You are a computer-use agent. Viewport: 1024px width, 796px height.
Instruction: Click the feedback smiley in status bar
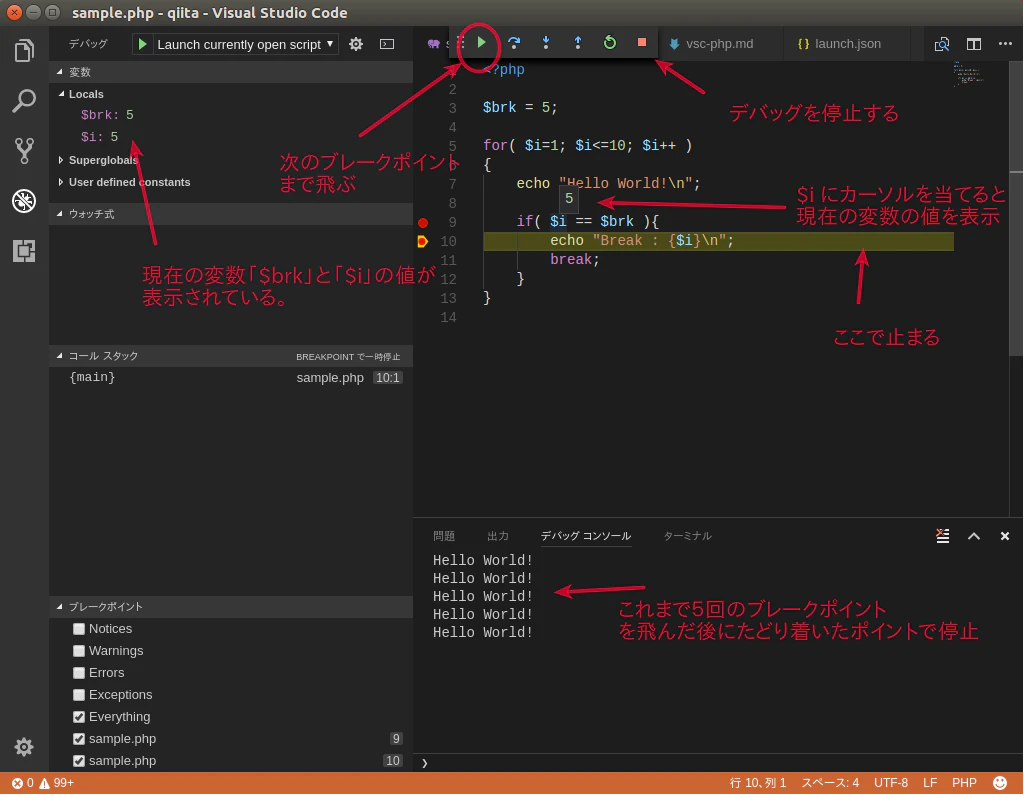(1000, 783)
